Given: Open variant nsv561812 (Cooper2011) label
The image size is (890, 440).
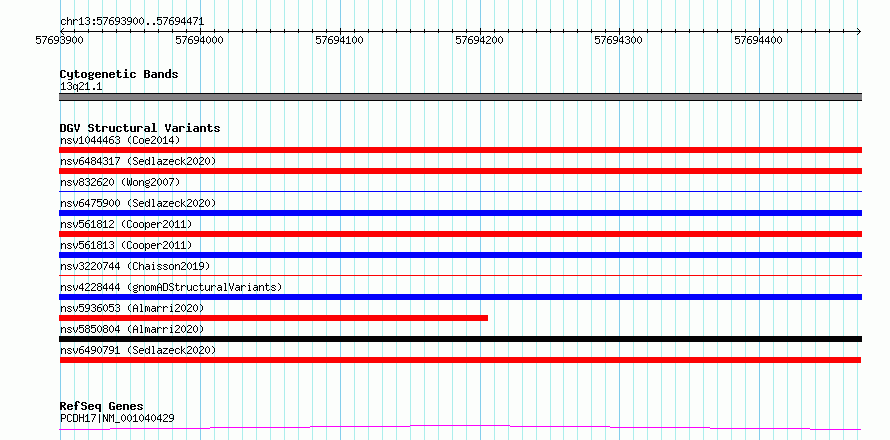Looking at the screenshot, I should [x=126, y=224].
